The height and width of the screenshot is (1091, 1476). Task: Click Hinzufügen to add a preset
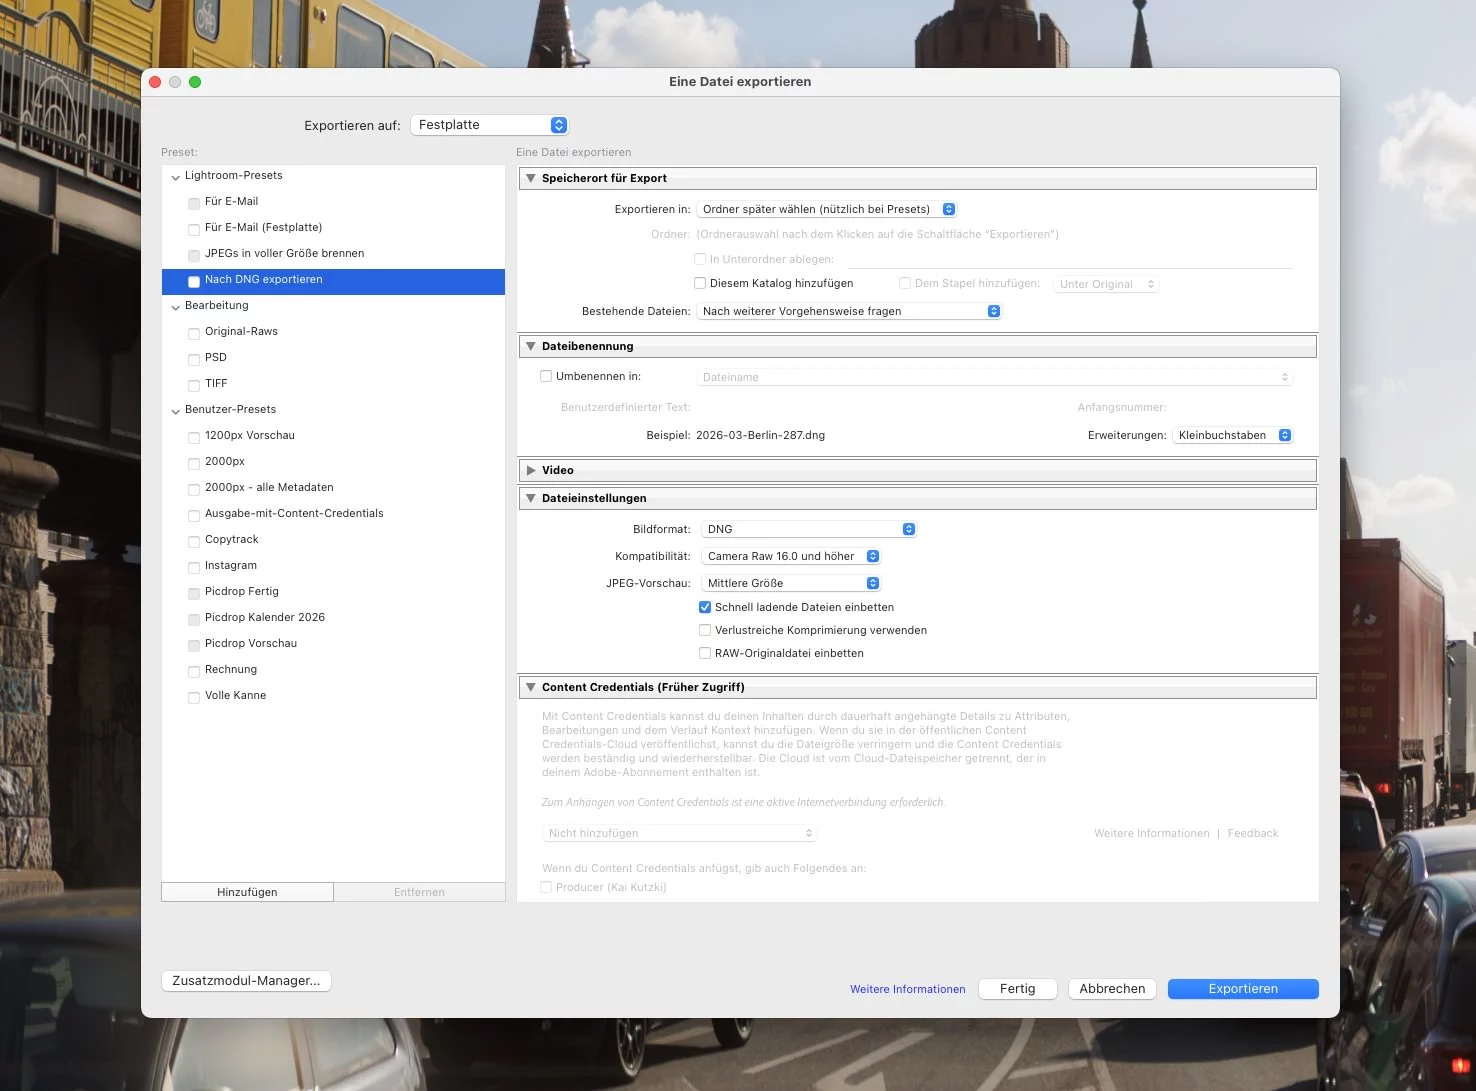(247, 892)
